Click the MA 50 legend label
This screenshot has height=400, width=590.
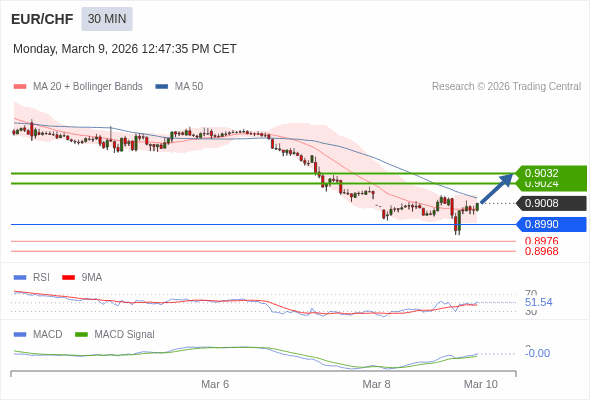coord(189,87)
